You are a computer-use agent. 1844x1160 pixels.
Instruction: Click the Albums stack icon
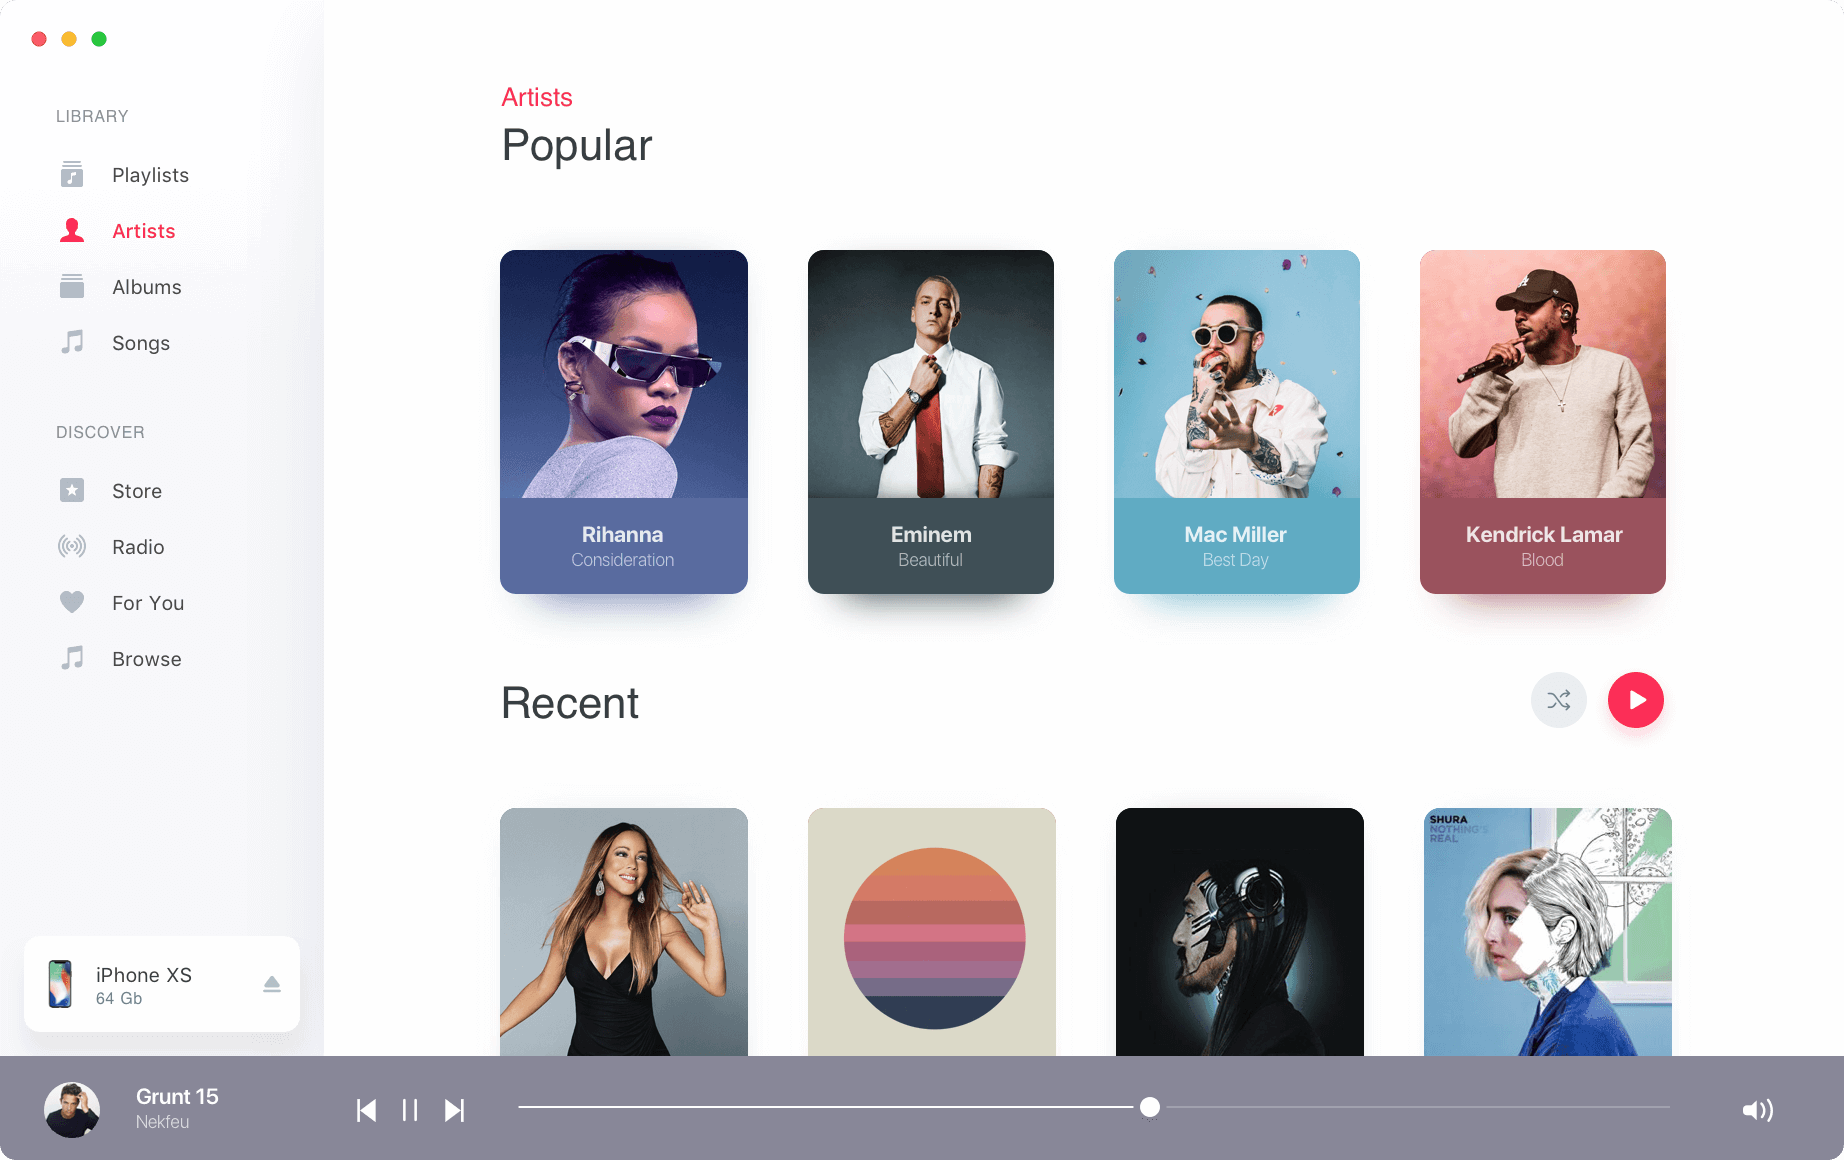coord(72,286)
